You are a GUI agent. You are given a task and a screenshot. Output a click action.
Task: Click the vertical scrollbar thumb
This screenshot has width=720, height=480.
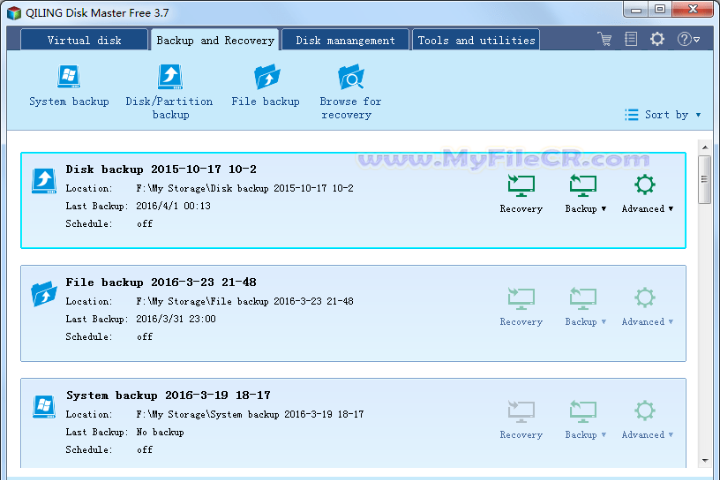point(705,180)
